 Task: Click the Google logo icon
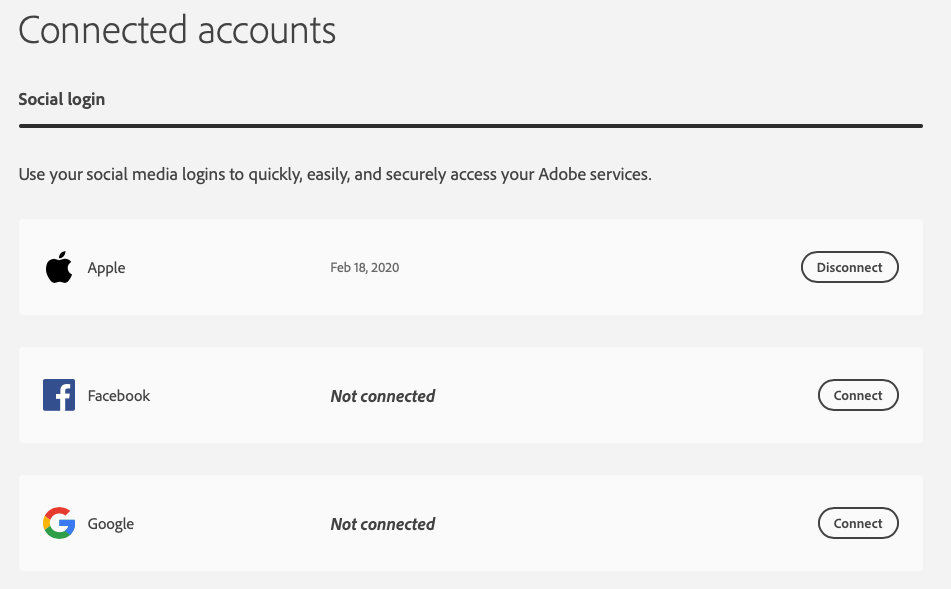click(59, 523)
